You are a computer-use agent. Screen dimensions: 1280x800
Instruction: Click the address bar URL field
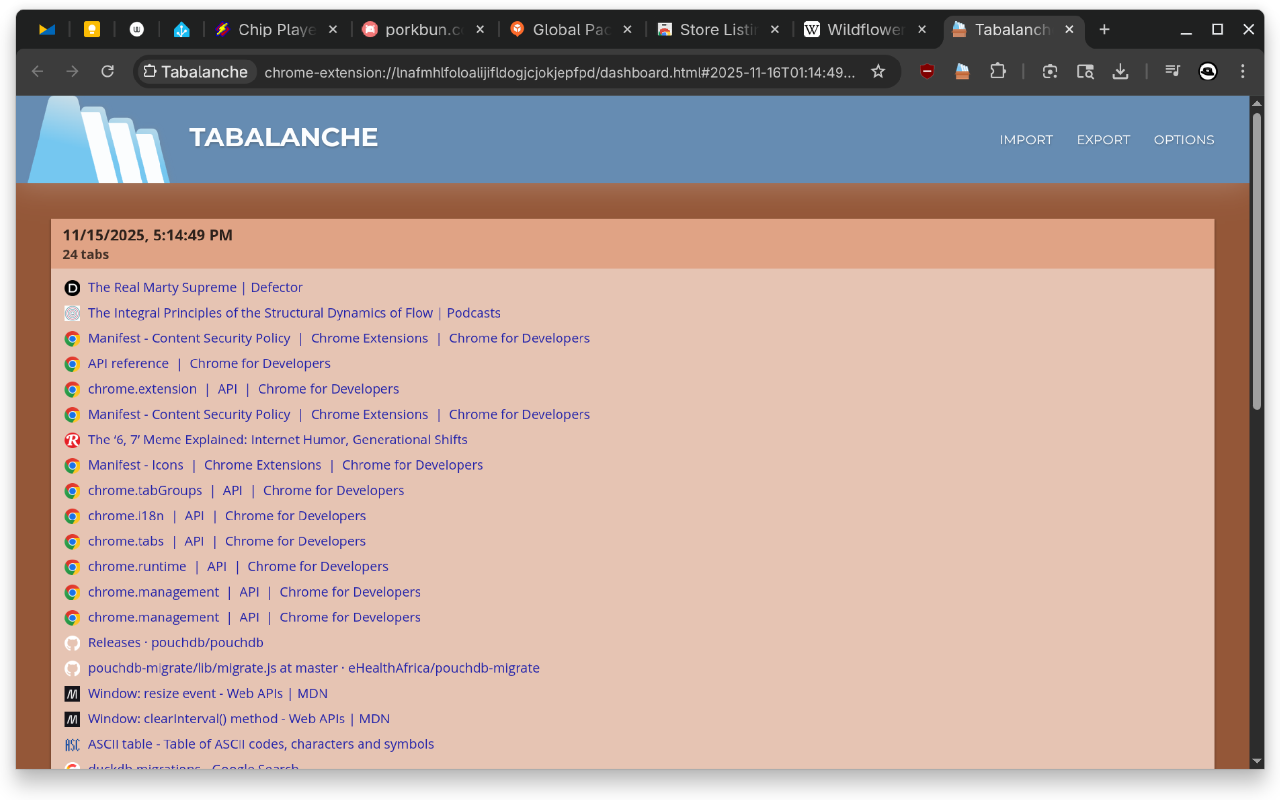(560, 72)
